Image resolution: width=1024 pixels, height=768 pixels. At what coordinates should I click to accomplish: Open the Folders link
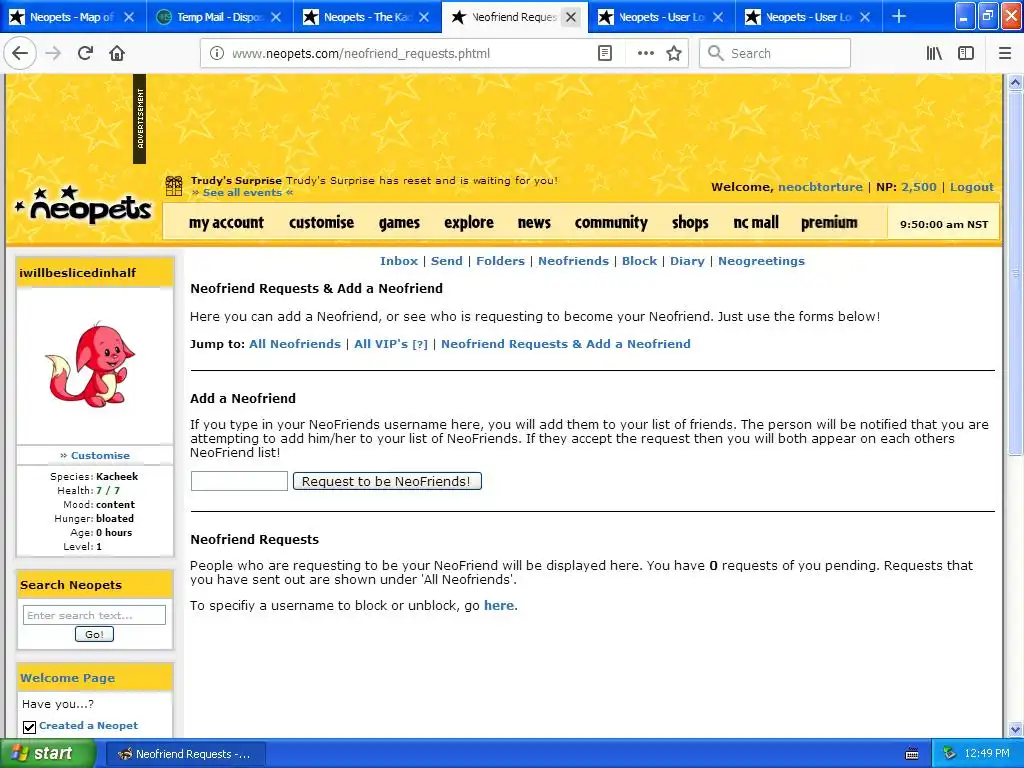click(x=500, y=261)
